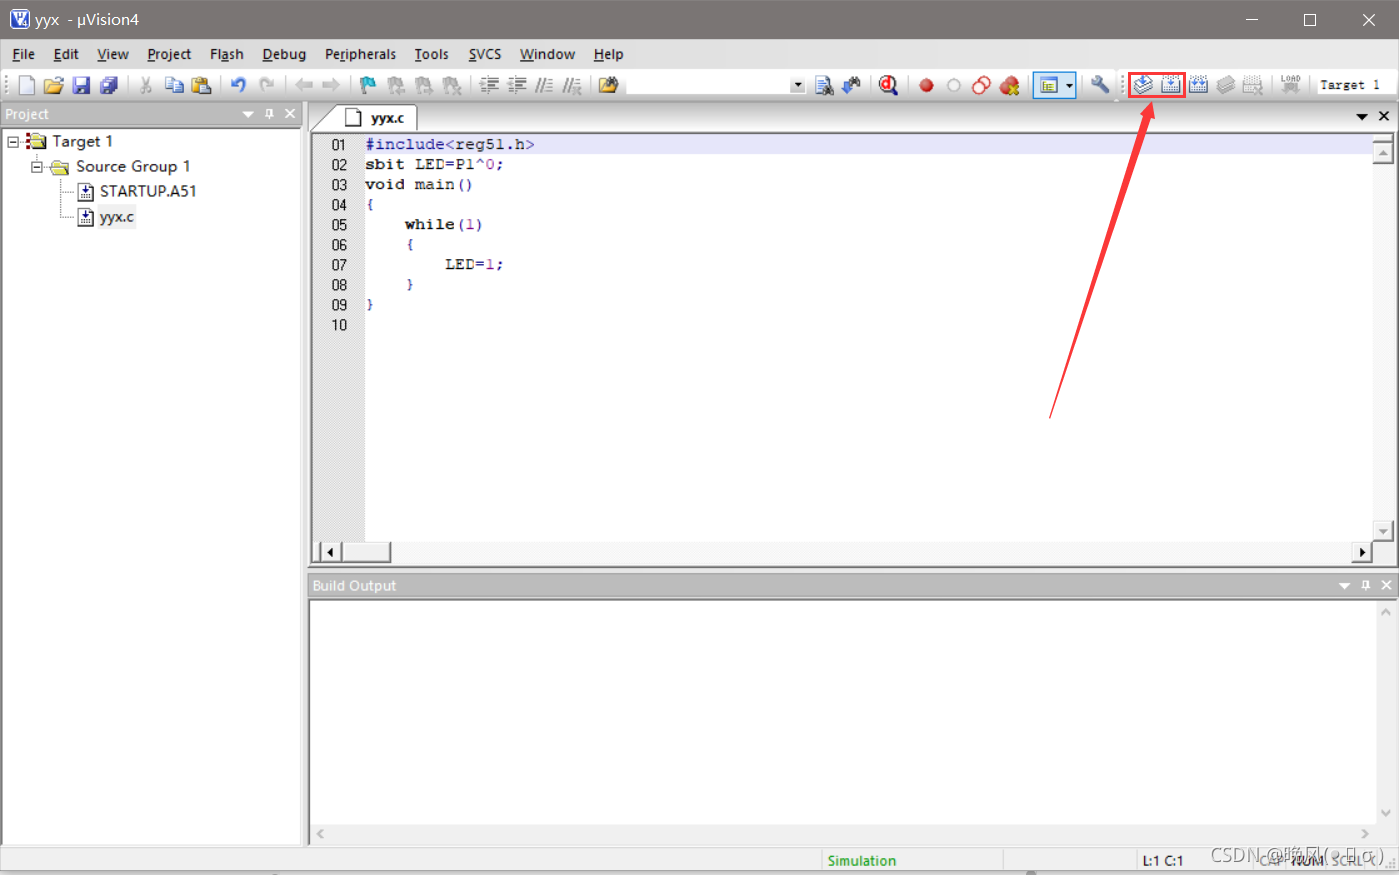Copy the selection with the copy icon
This screenshot has width=1399, height=875.
174,85
